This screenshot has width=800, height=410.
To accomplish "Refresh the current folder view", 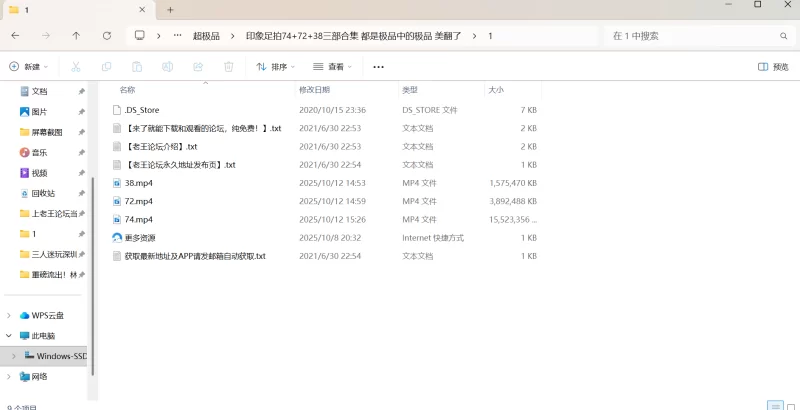I will [107, 36].
